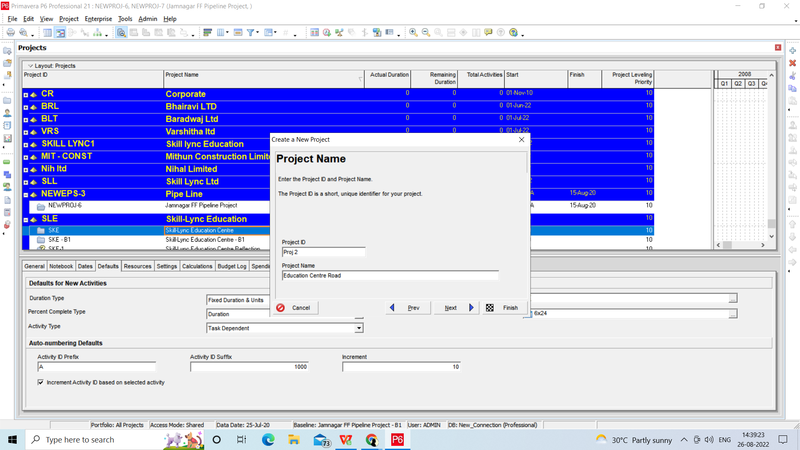Image resolution: width=800 pixels, height=450 pixels.
Task: Click the Total Activities column header
Action: pyautogui.click(x=481, y=79)
